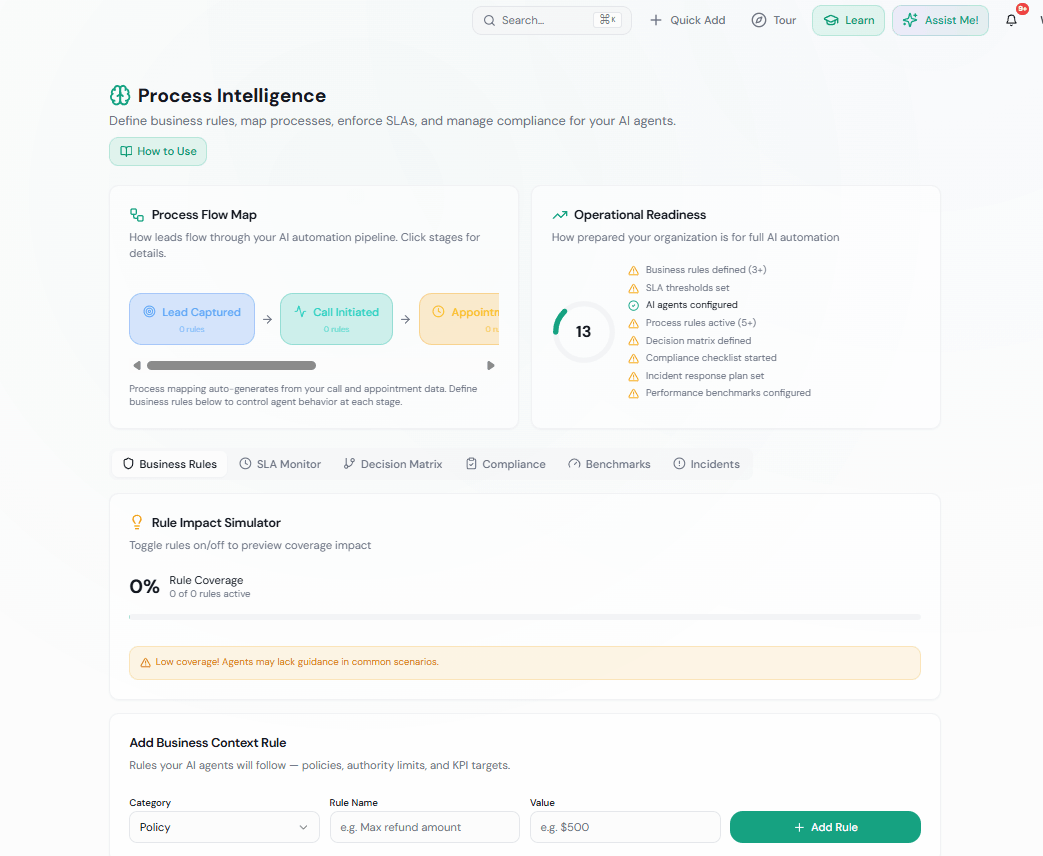The width and height of the screenshot is (1043, 856).
Task: Click the graduation cap icon on Learn button
Action: pyautogui.click(x=830, y=19)
